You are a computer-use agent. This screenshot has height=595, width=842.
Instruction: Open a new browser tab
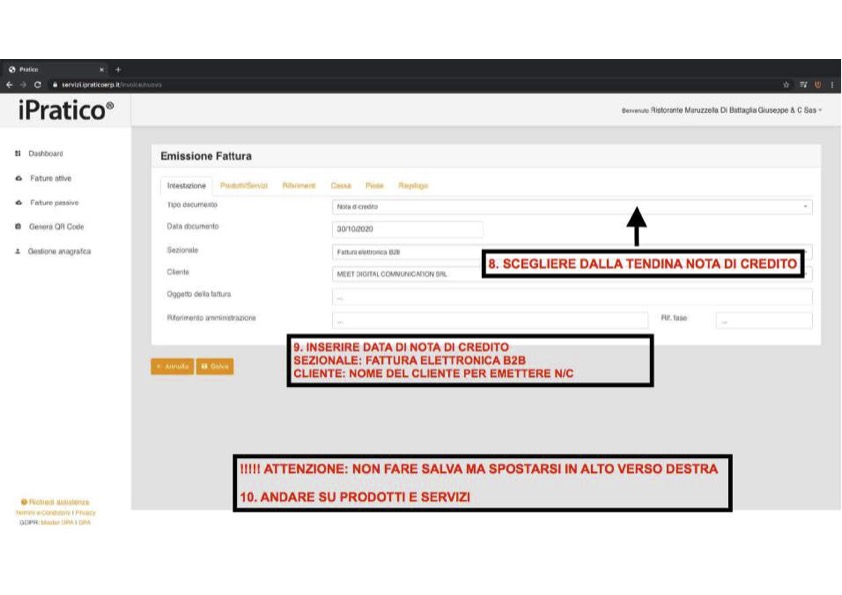pyautogui.click(x=119, y=69)
